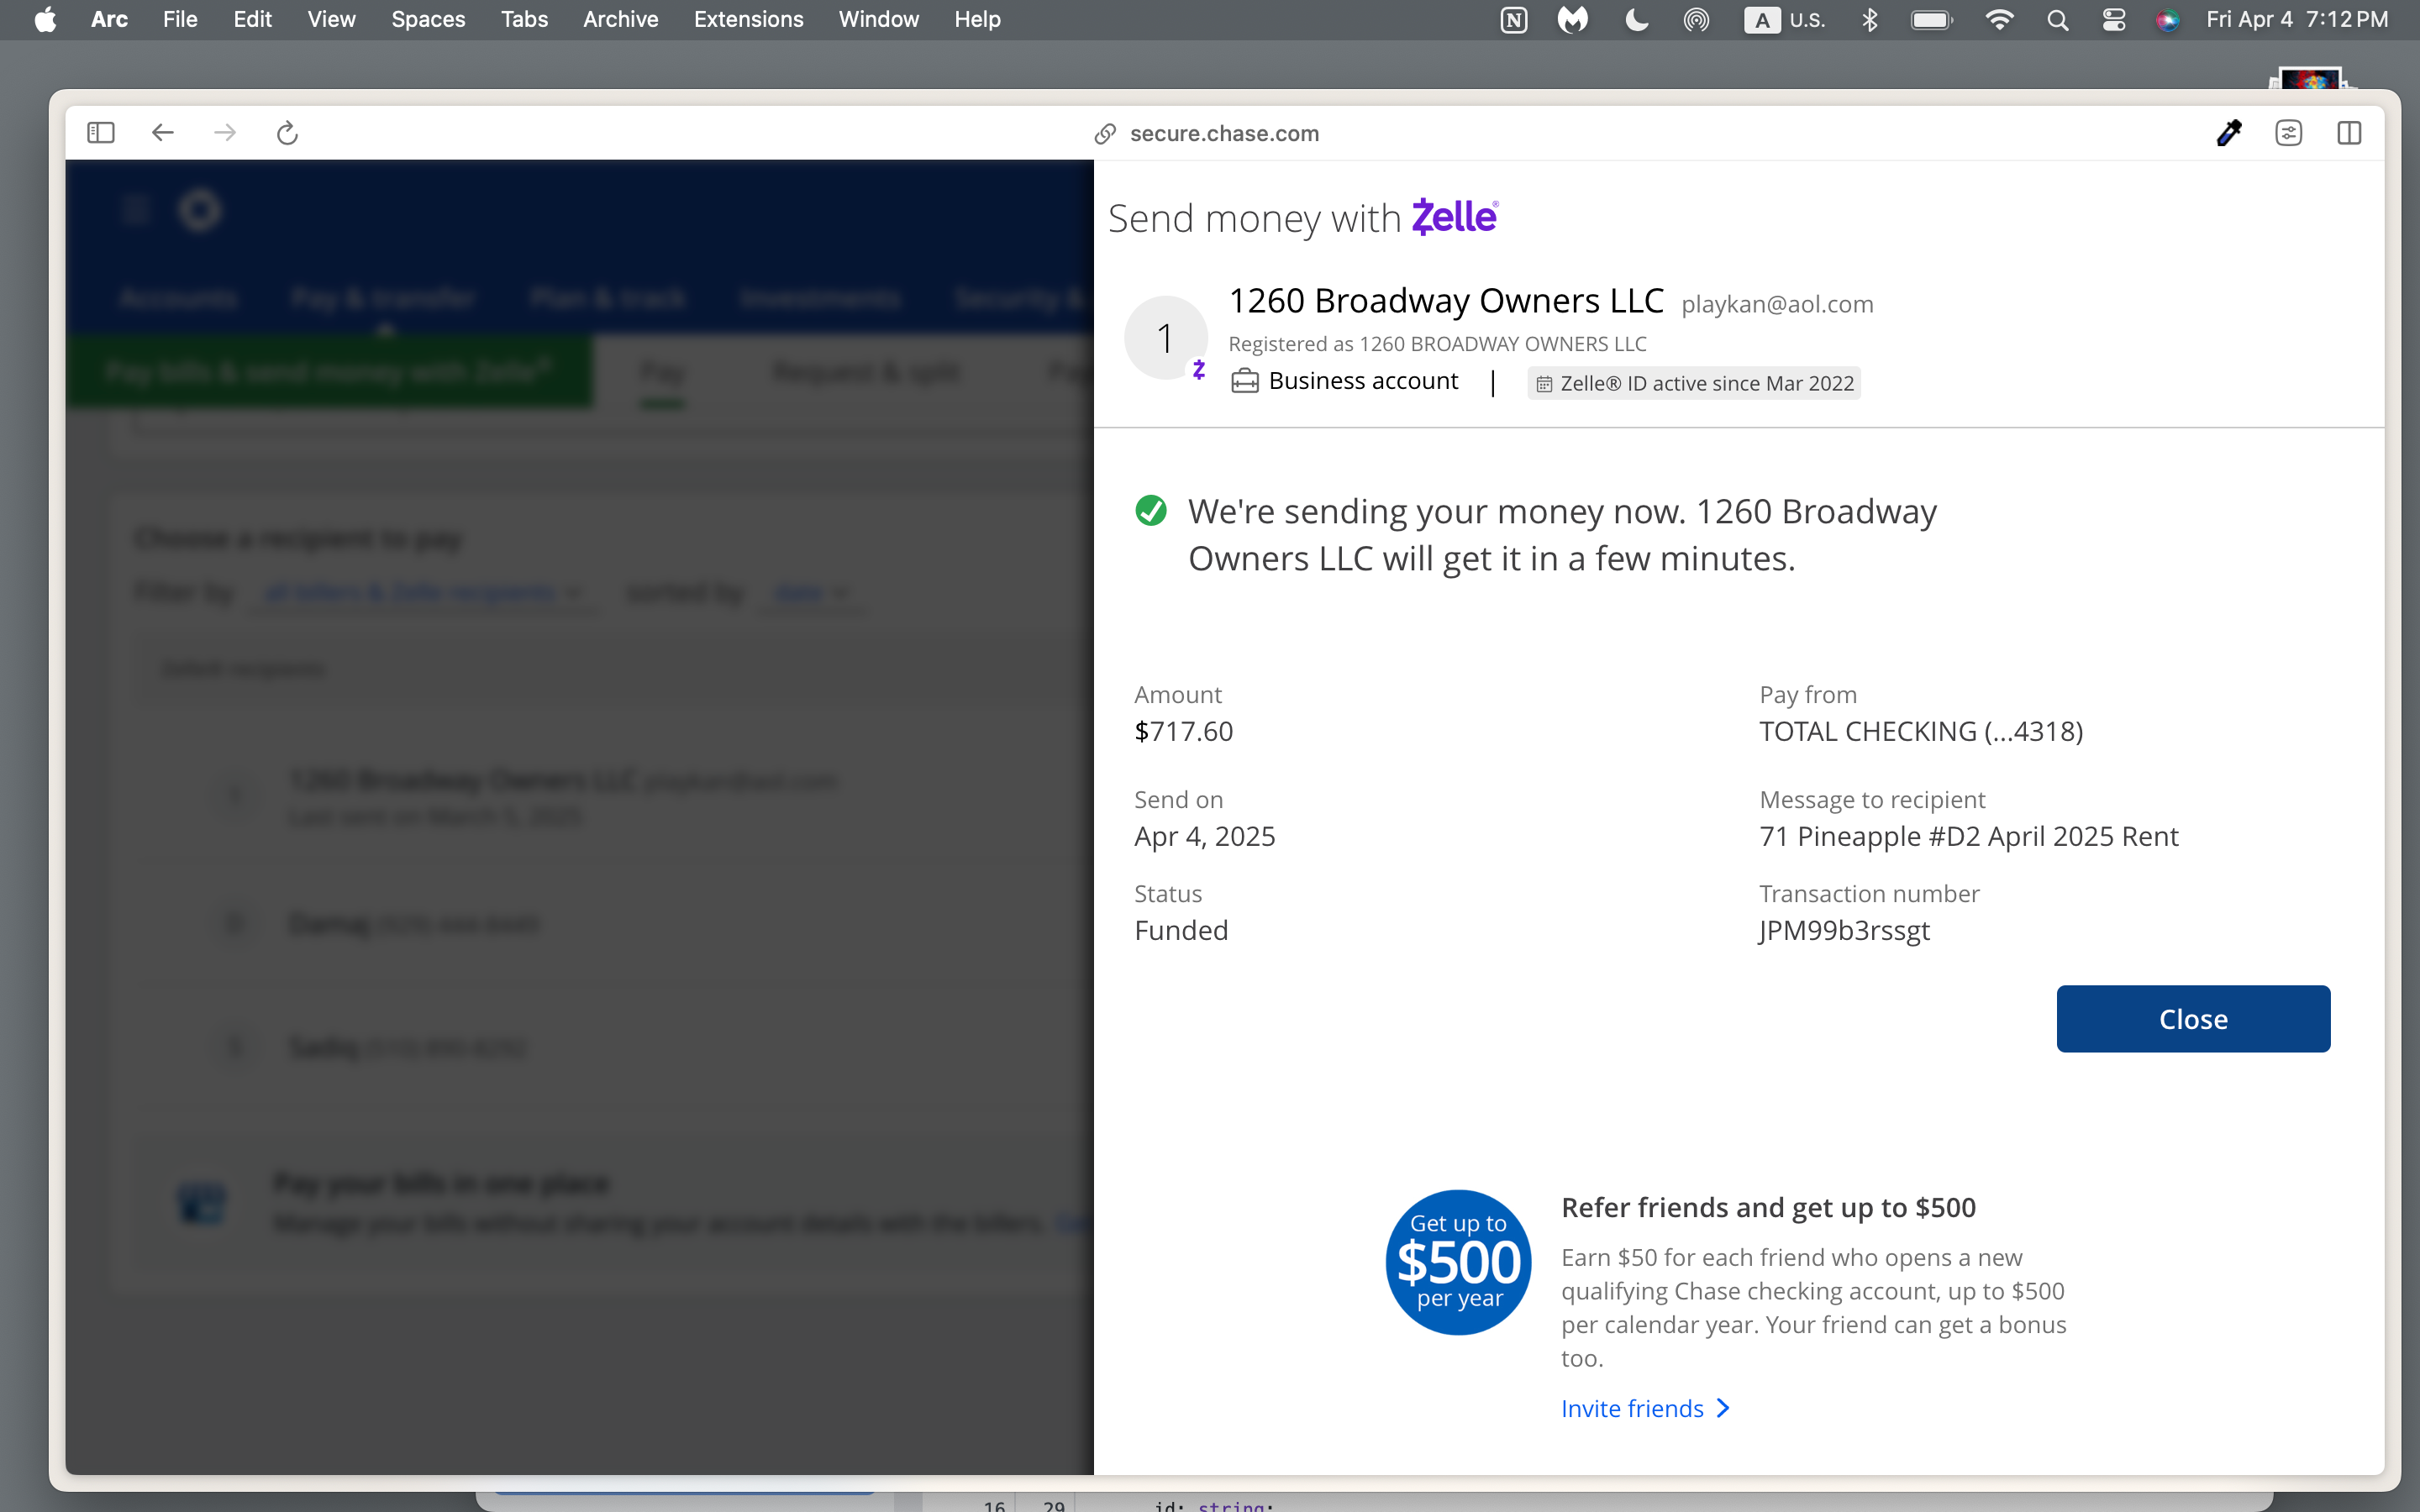Open the Apple menu

[x=45, y=20]
